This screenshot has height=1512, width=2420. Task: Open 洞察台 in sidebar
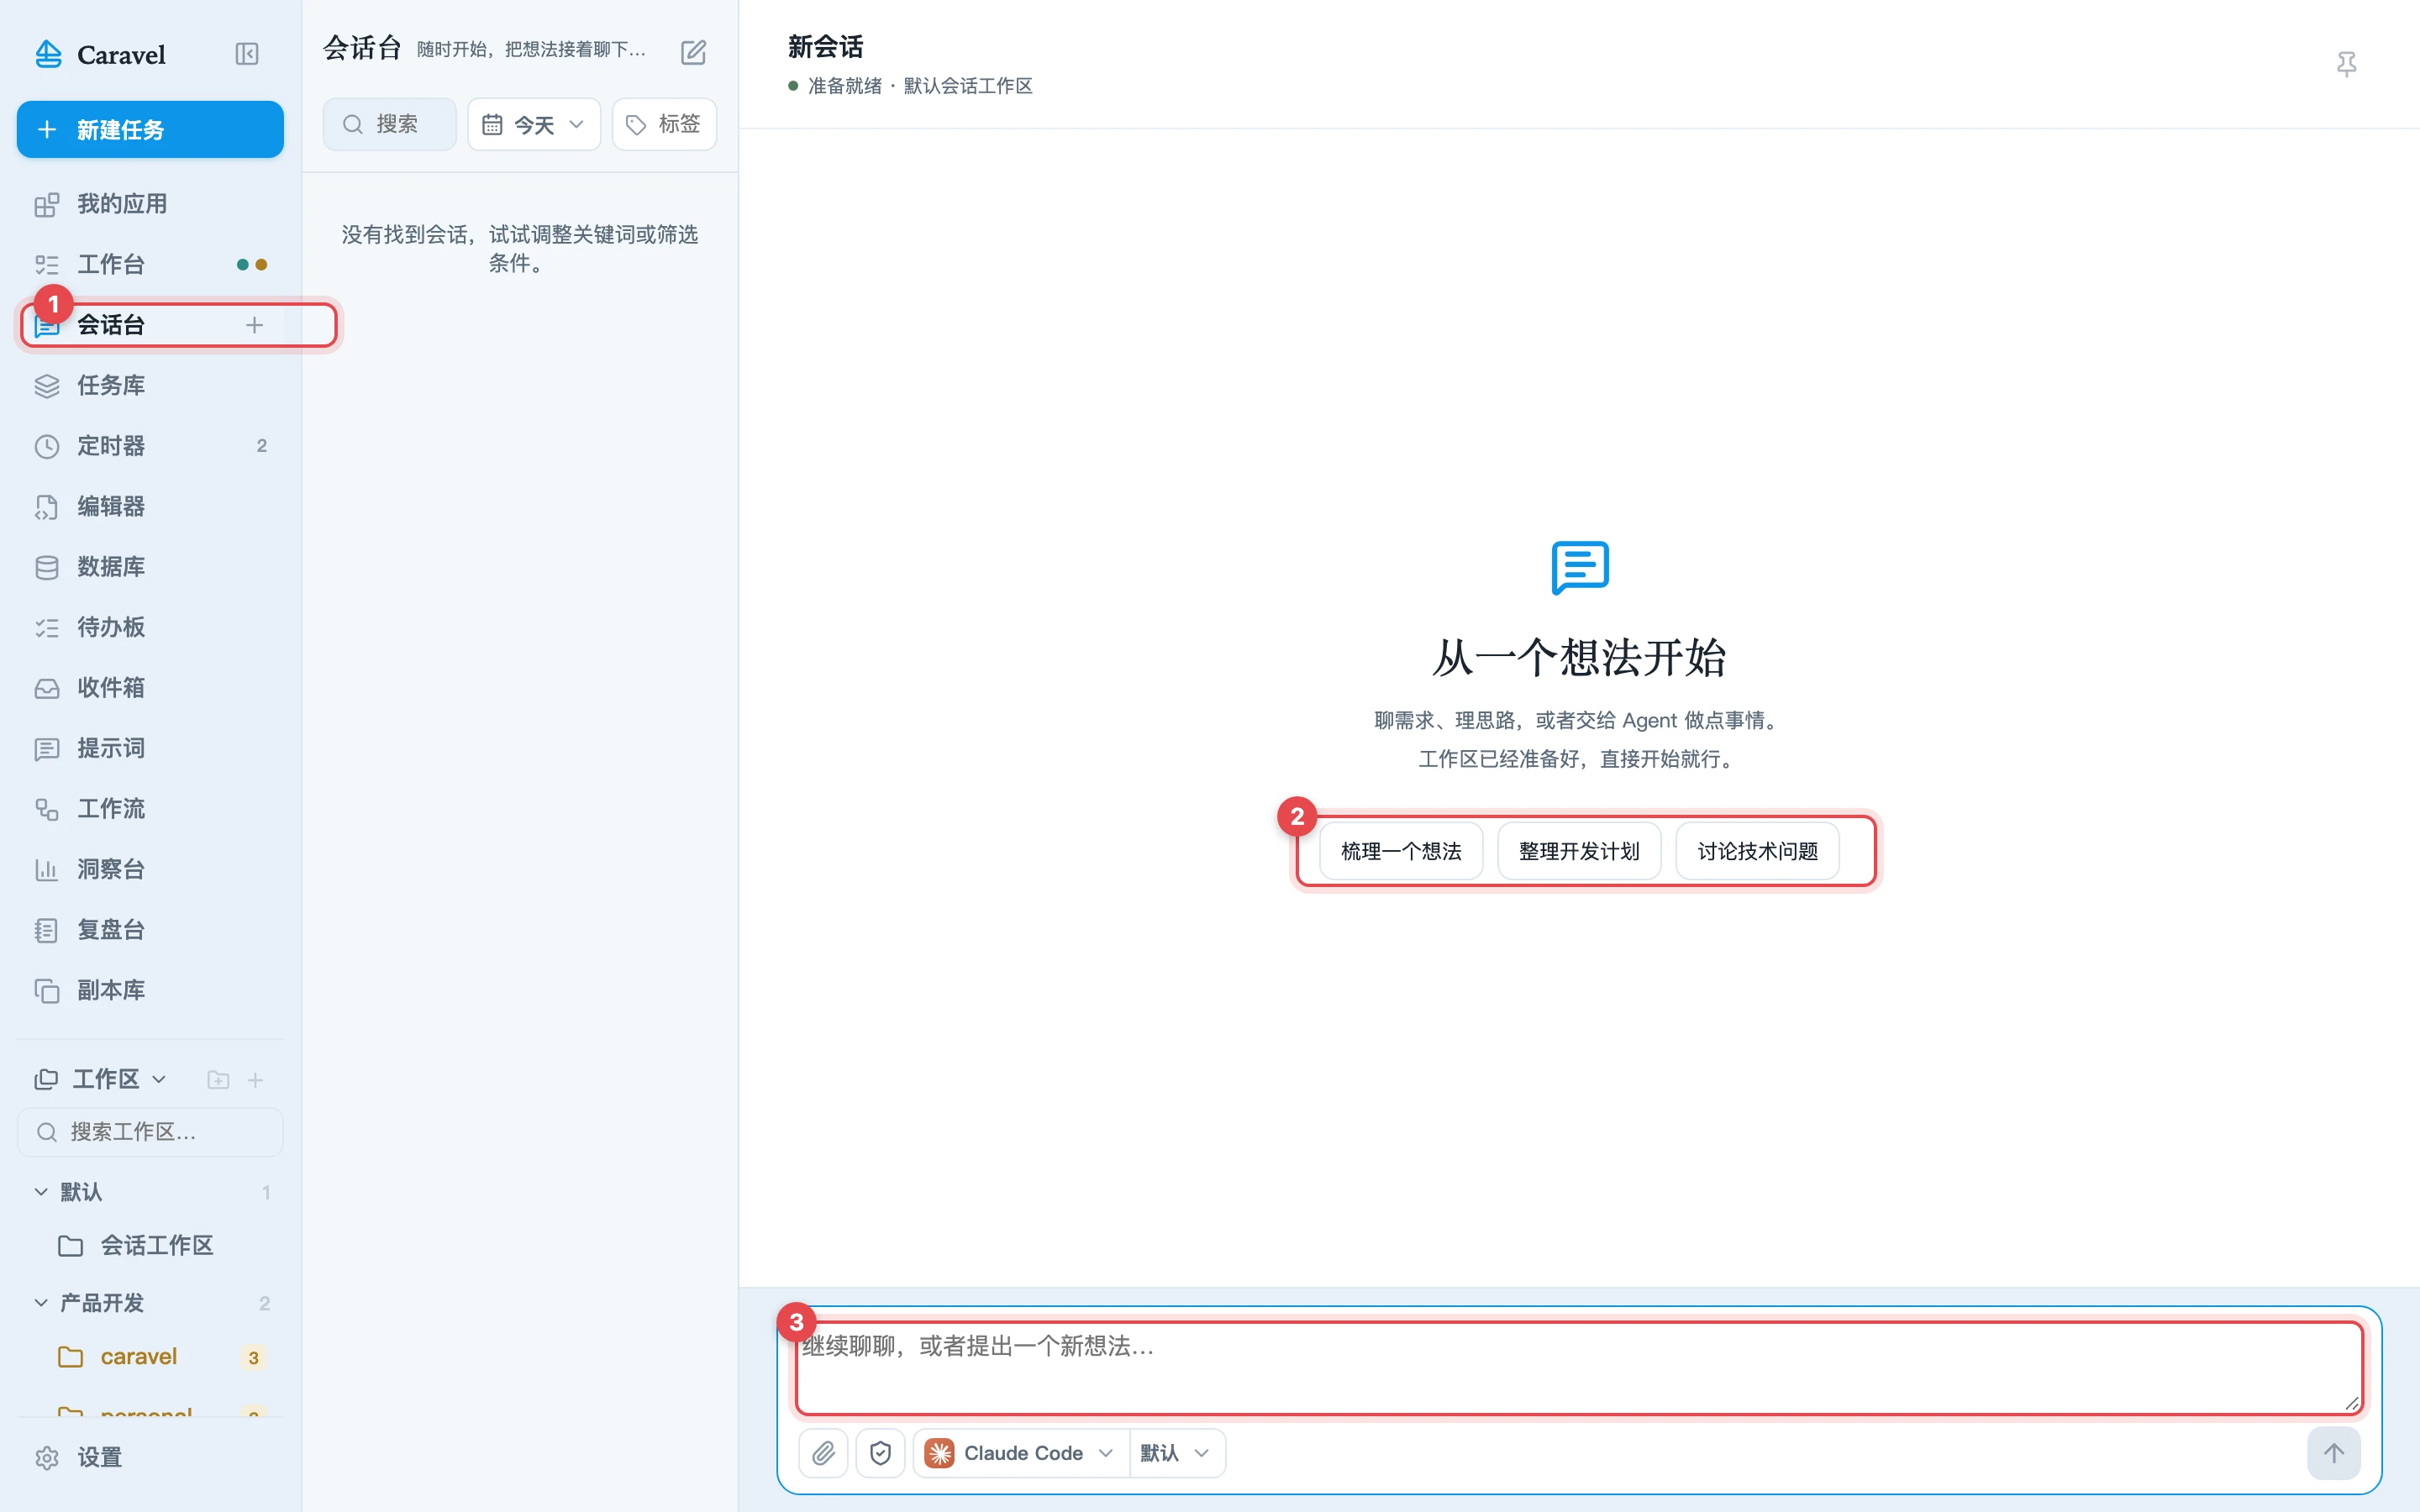pos(150,870)
